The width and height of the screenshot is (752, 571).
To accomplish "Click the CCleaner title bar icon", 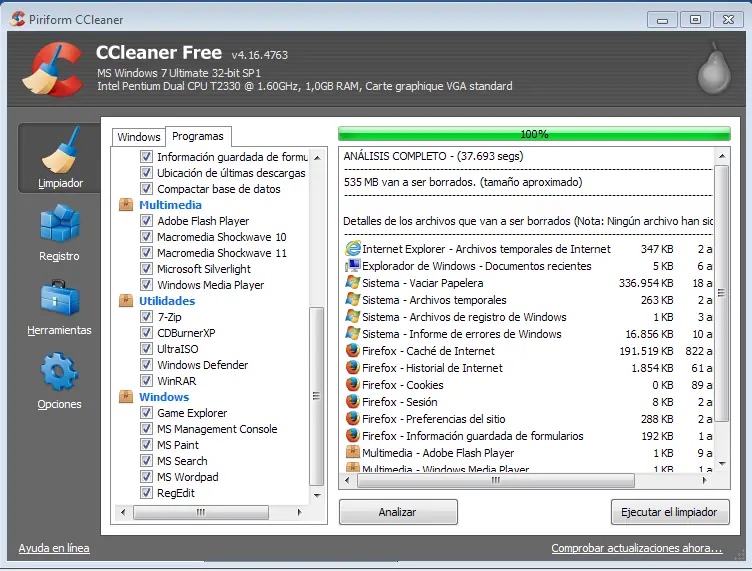I will [x=17, y=19].
